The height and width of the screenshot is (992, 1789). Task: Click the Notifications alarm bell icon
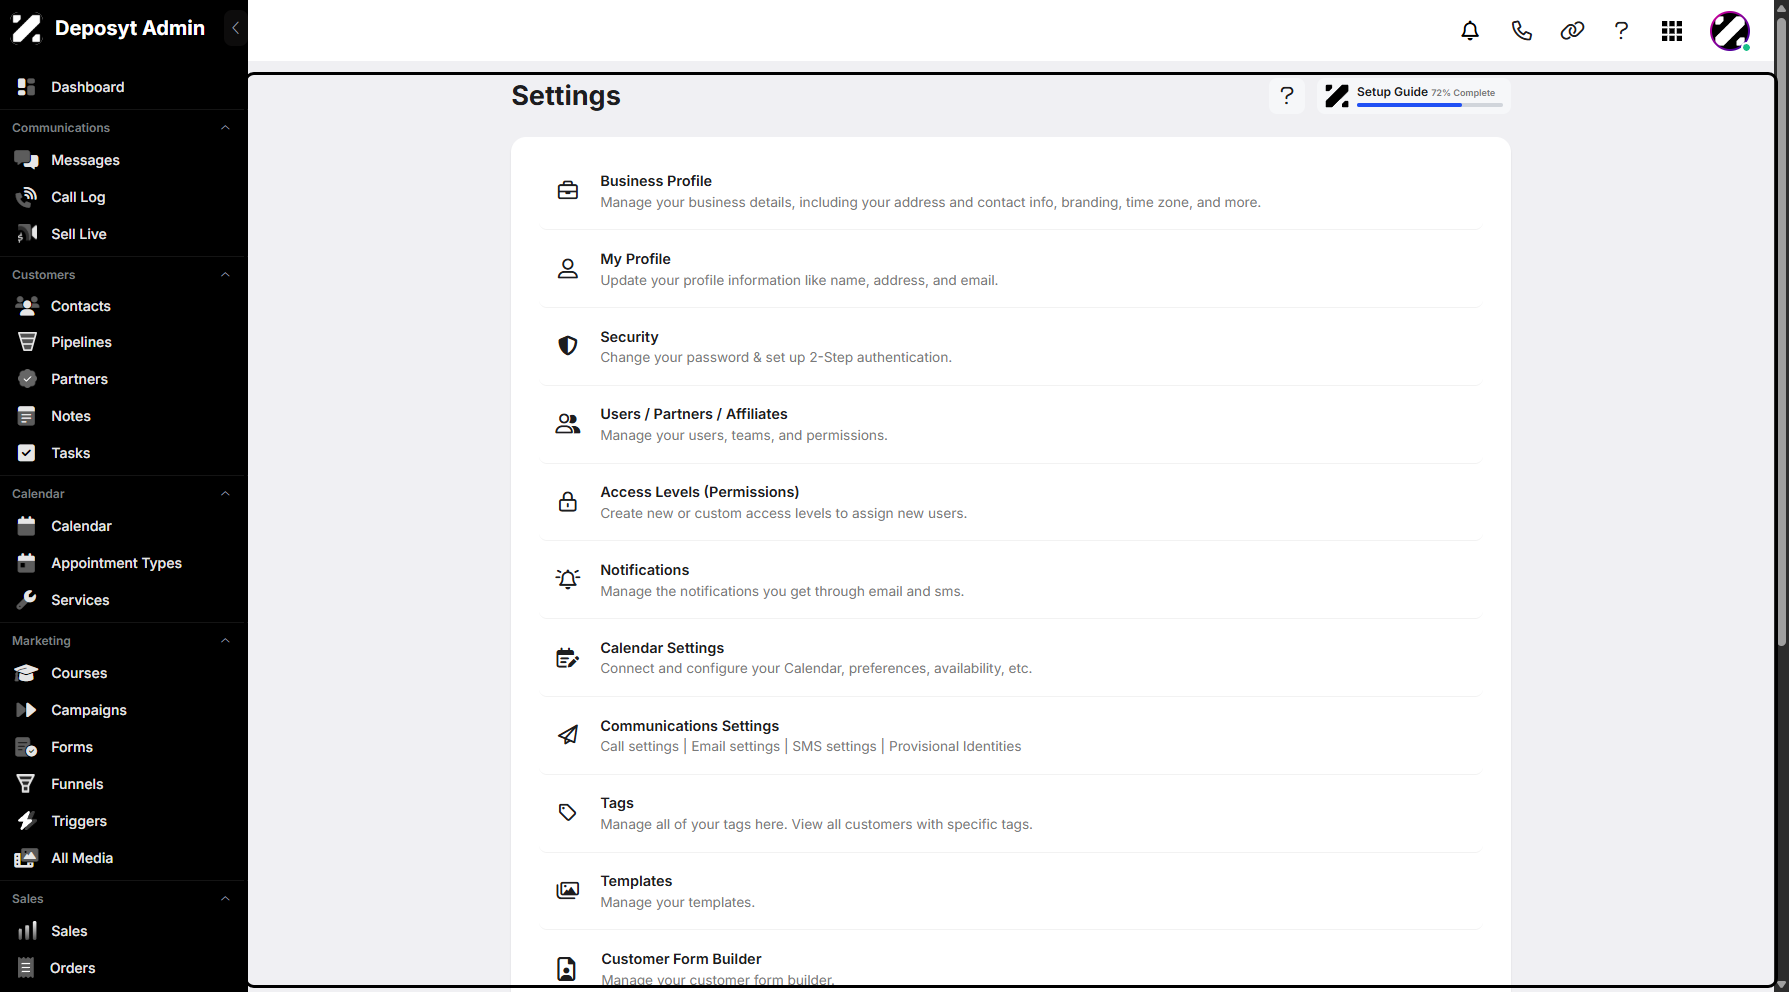coord(568,580)
